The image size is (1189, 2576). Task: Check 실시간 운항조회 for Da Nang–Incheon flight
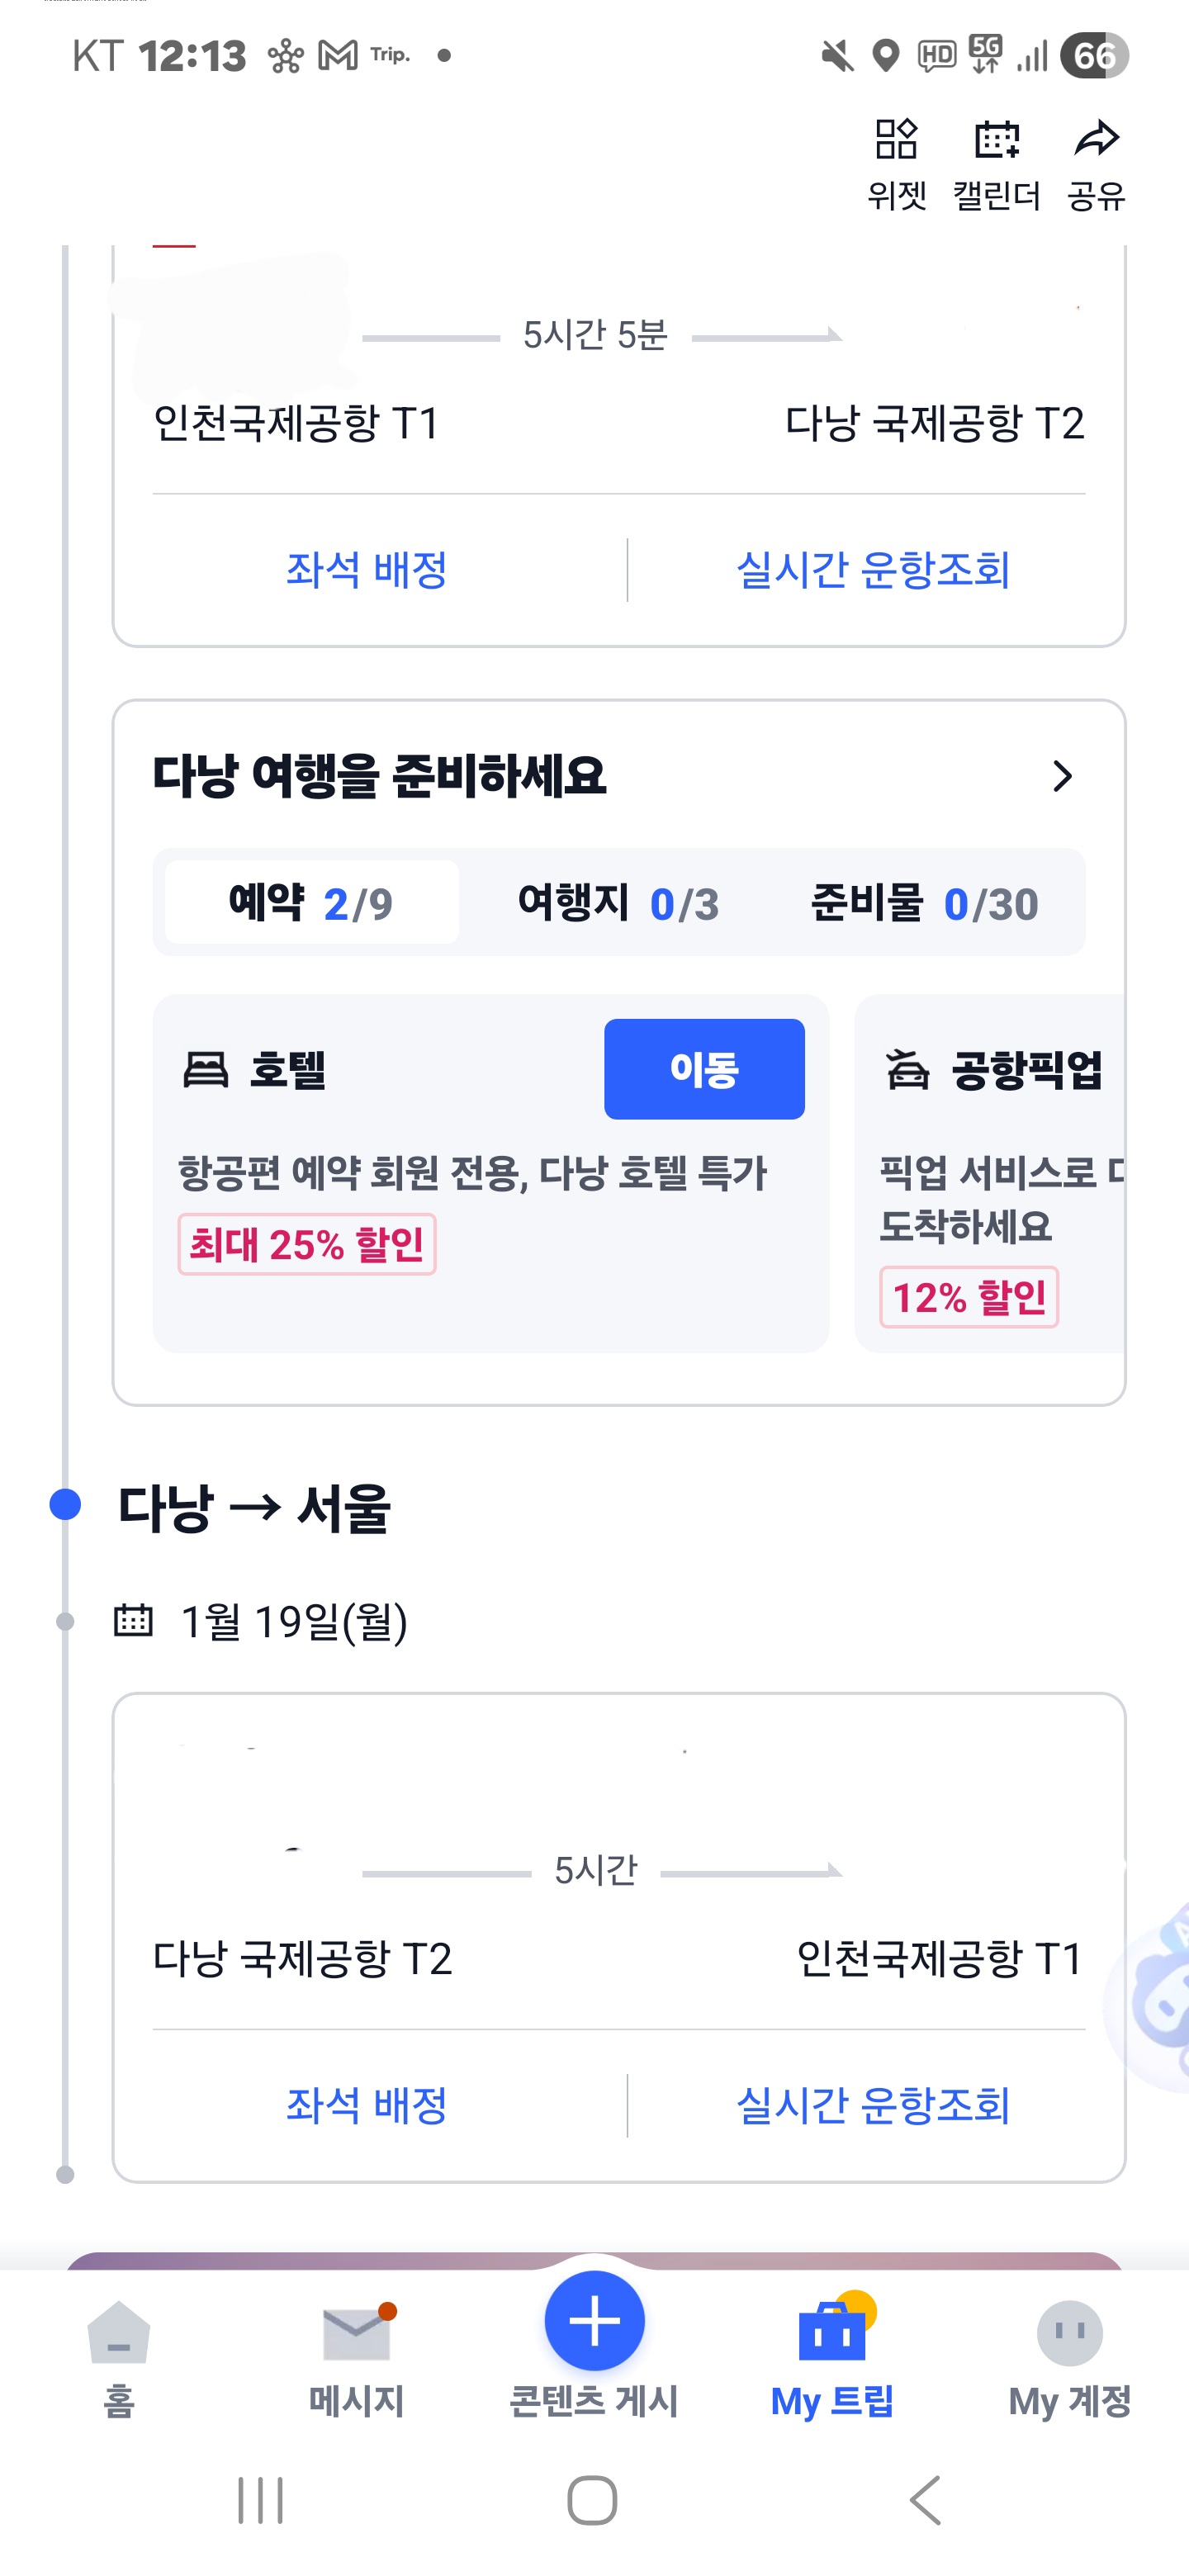pos(872,2105)
